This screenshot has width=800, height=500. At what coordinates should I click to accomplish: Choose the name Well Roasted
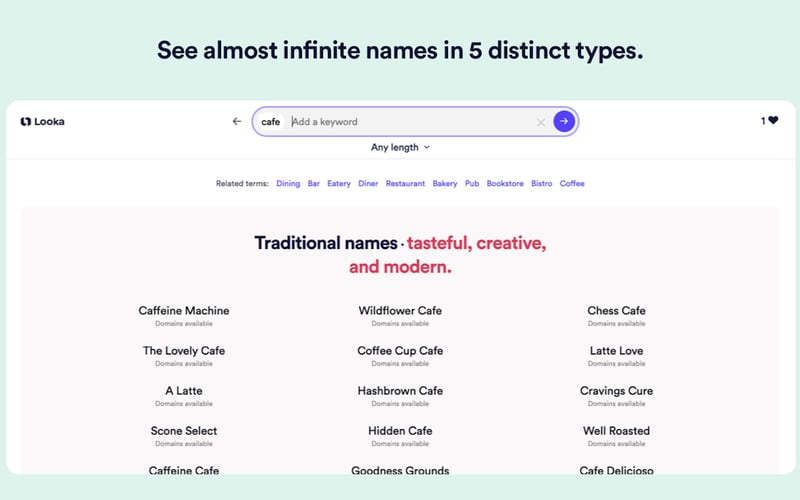(x=616, y=431)
